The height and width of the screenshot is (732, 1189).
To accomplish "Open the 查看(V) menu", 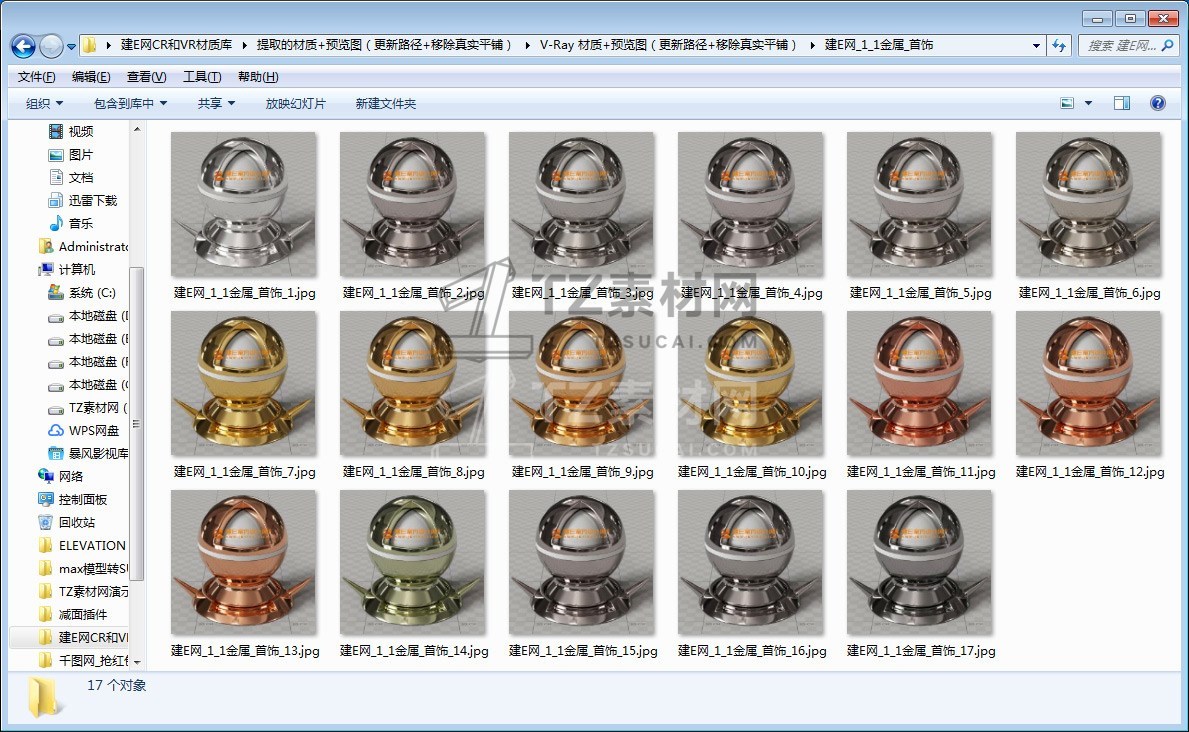I will 146,77.
